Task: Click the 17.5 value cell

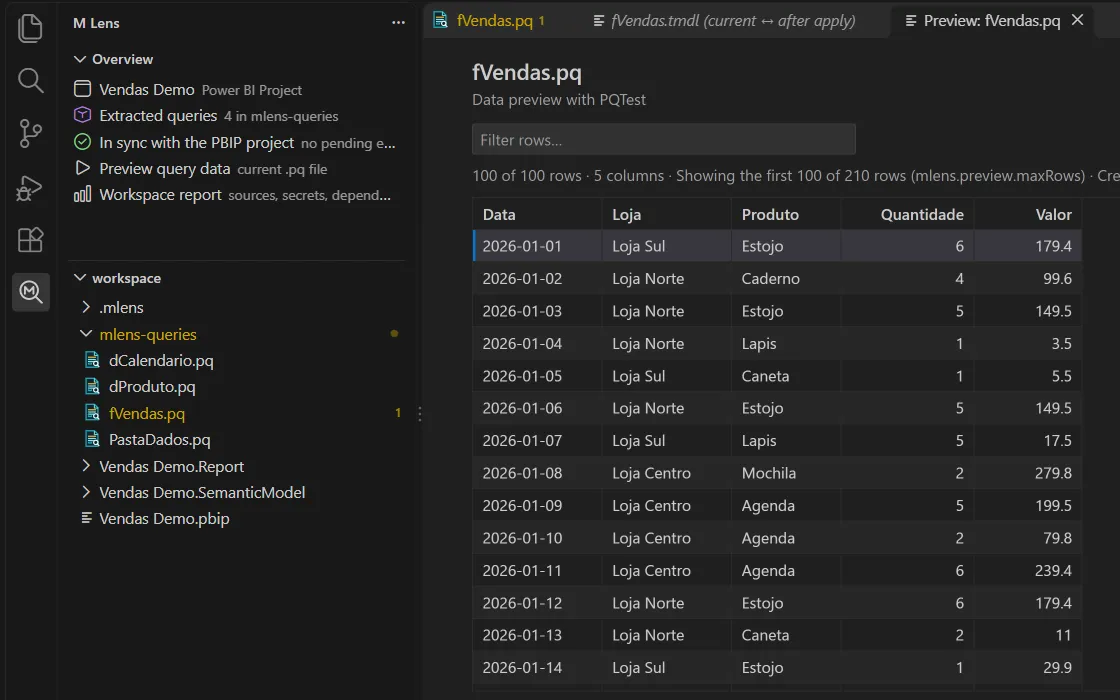Action: pyautogui.click(x=1028, y=441)
